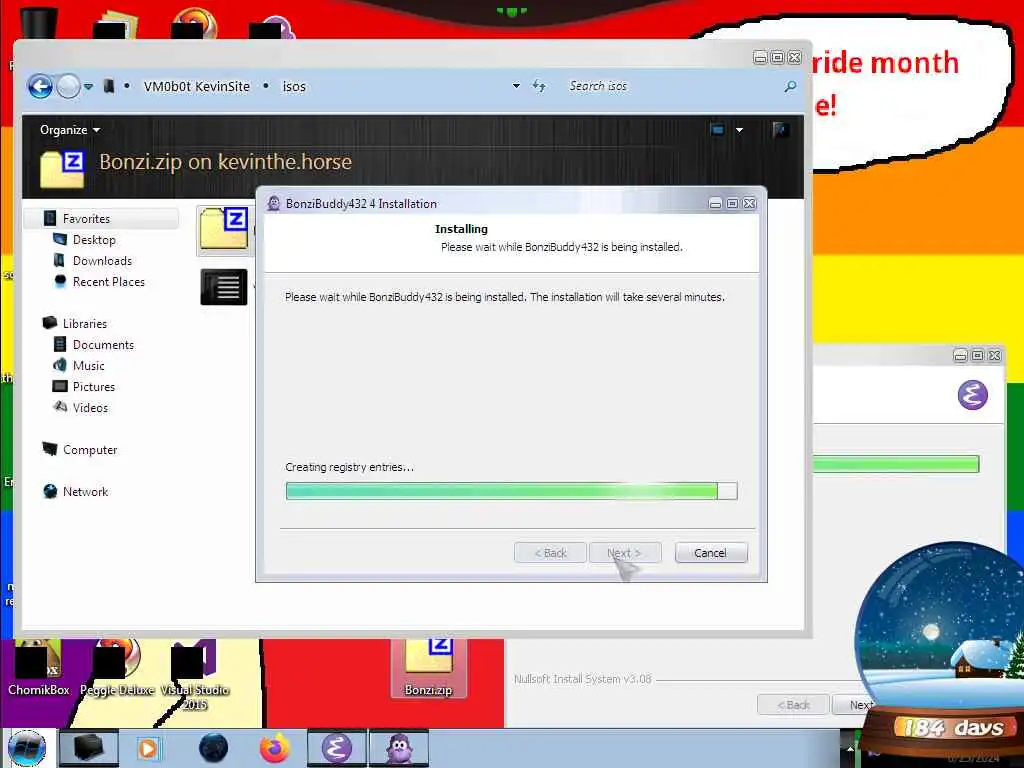The width and height of the screenshot is (1024, 768).
Task: Click the BonziBuddy icon in the installer title bar
Action: [x=274, y=203]
